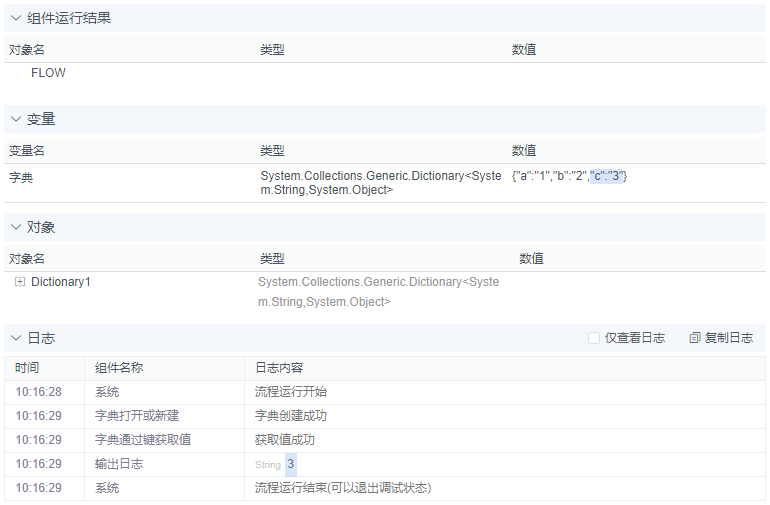
Task: Click the 日志内容 column header
Action: (279, 367)
